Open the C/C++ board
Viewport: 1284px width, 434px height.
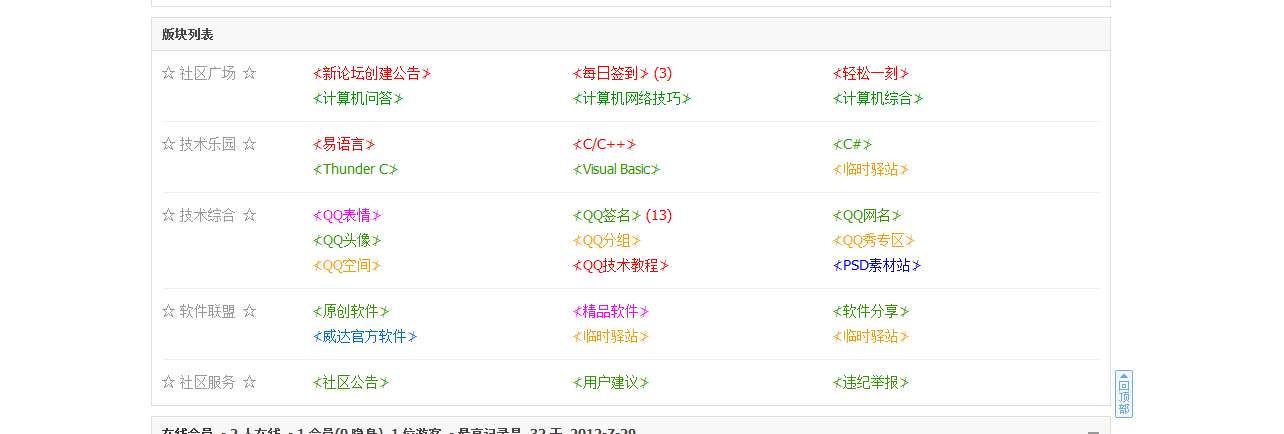coord(605,144)
